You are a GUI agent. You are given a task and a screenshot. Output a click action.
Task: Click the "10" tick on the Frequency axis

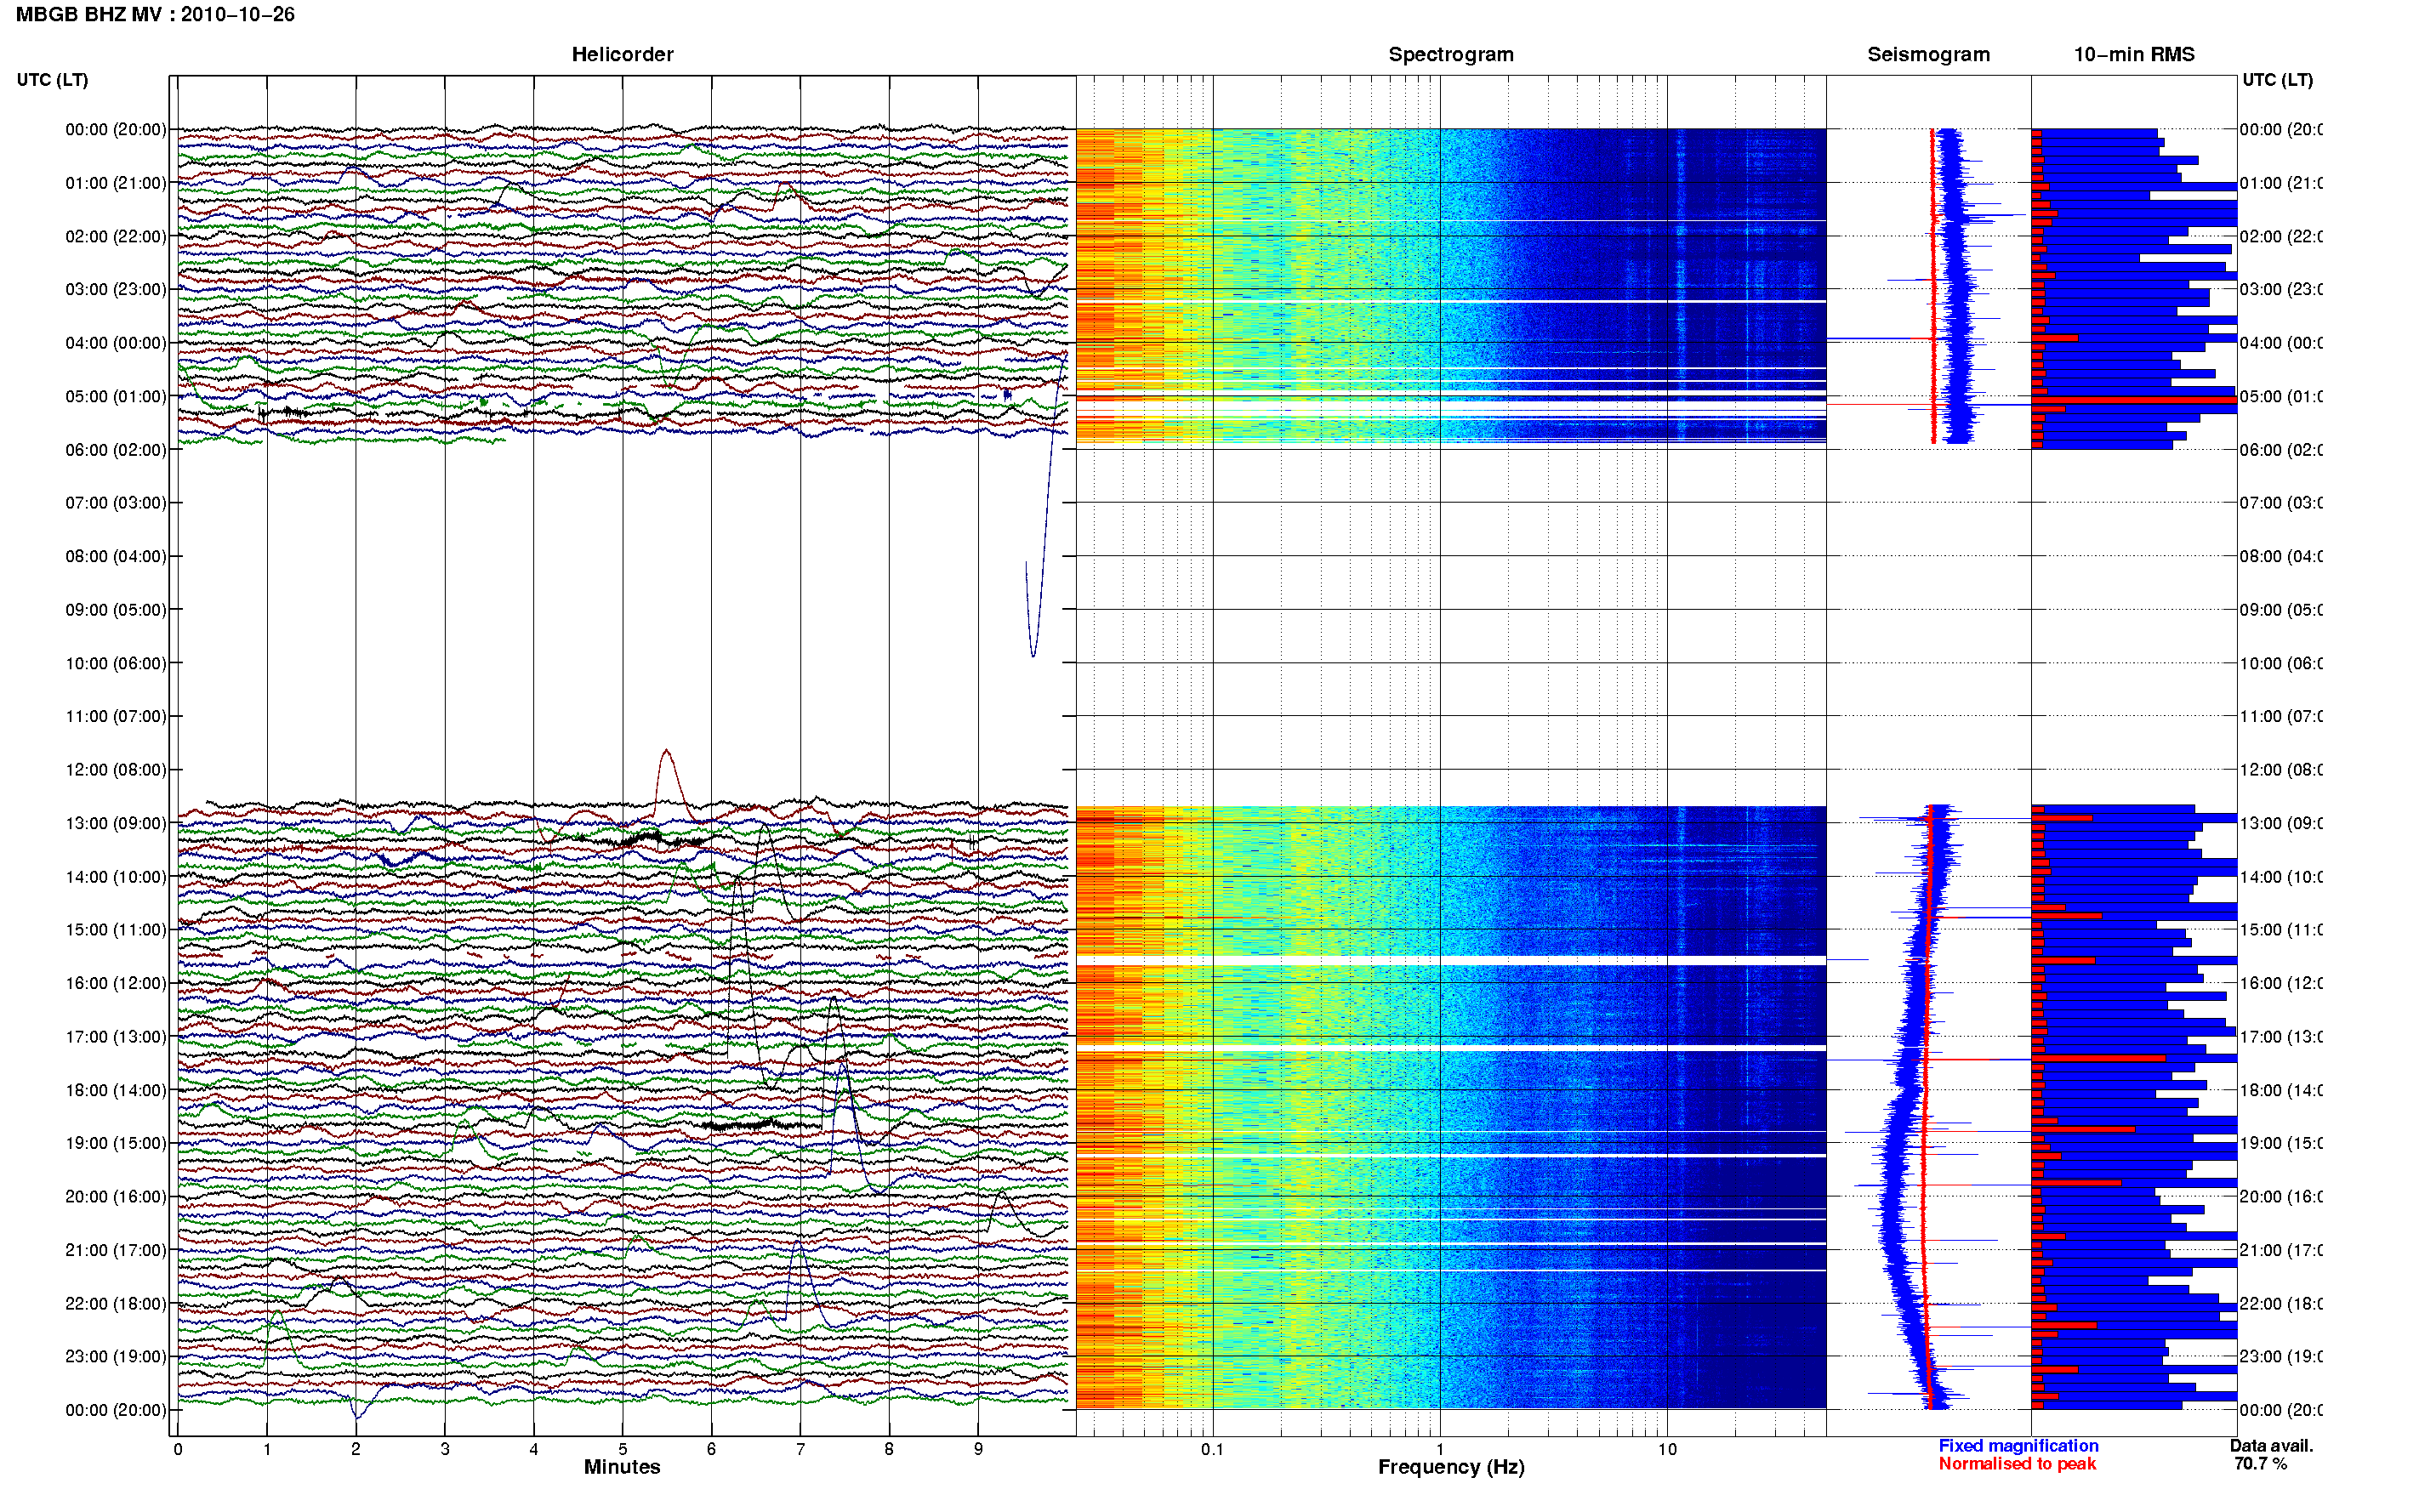[x=1667, y=1450]
